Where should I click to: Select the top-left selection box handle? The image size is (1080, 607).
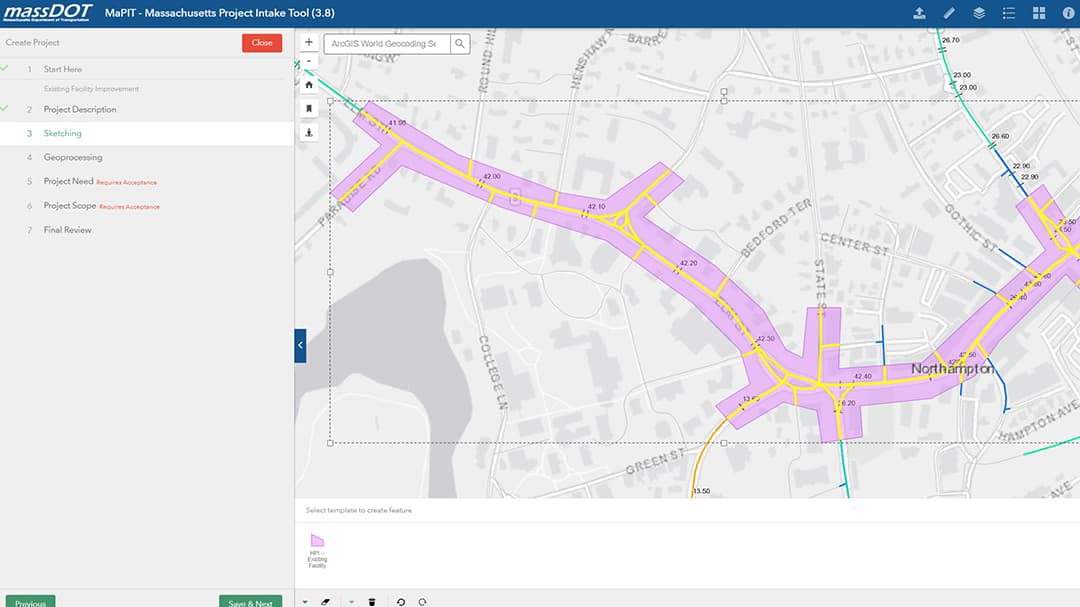pyautogui.click(x=331, y=101)
